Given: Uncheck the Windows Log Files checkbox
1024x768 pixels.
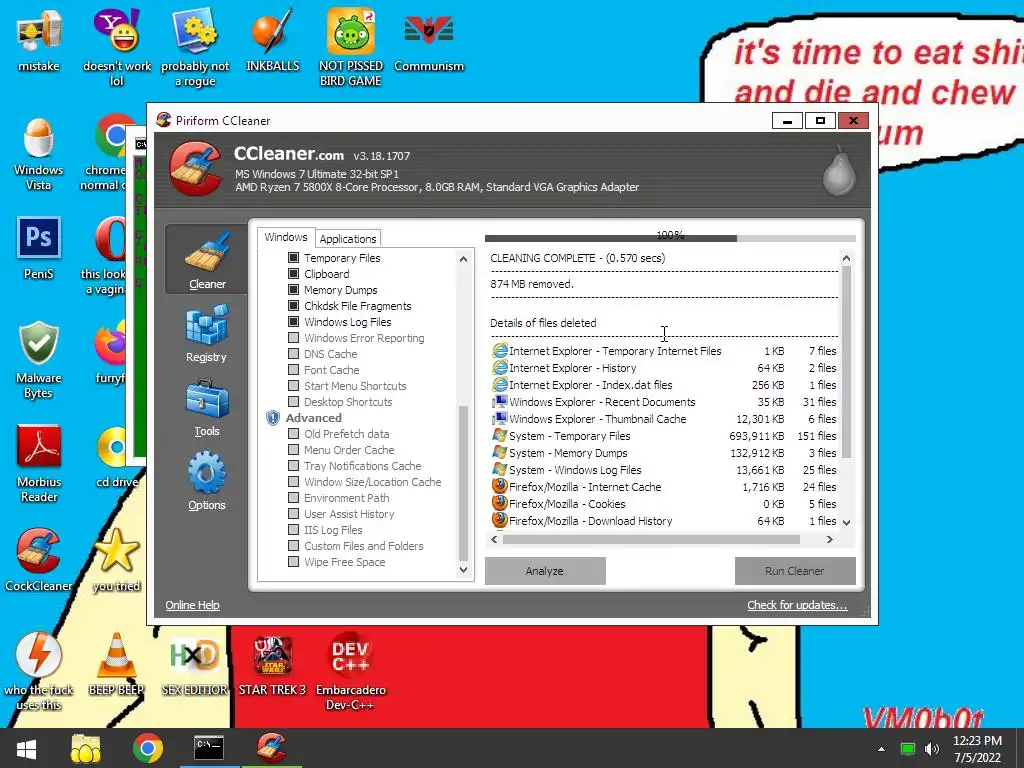Looking at the screenshot, I should point(293,322).
